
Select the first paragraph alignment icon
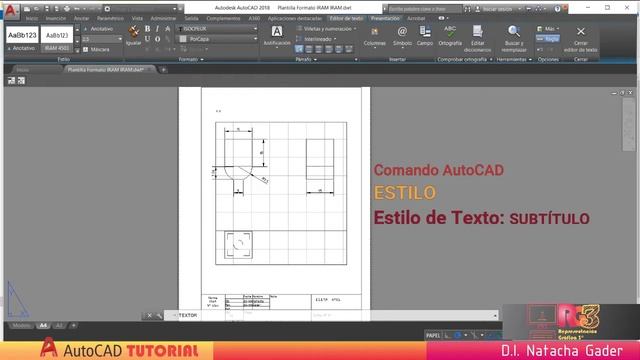pos(299,49)
